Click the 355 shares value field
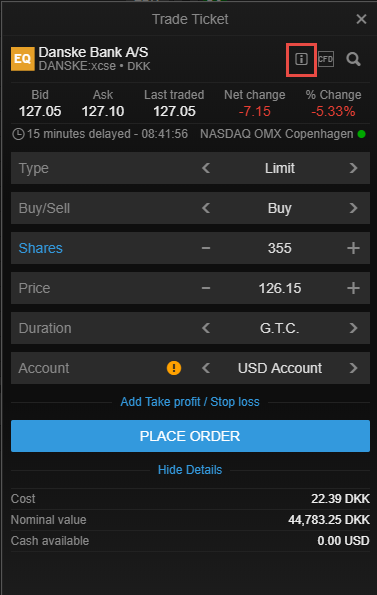 (280, 248)
